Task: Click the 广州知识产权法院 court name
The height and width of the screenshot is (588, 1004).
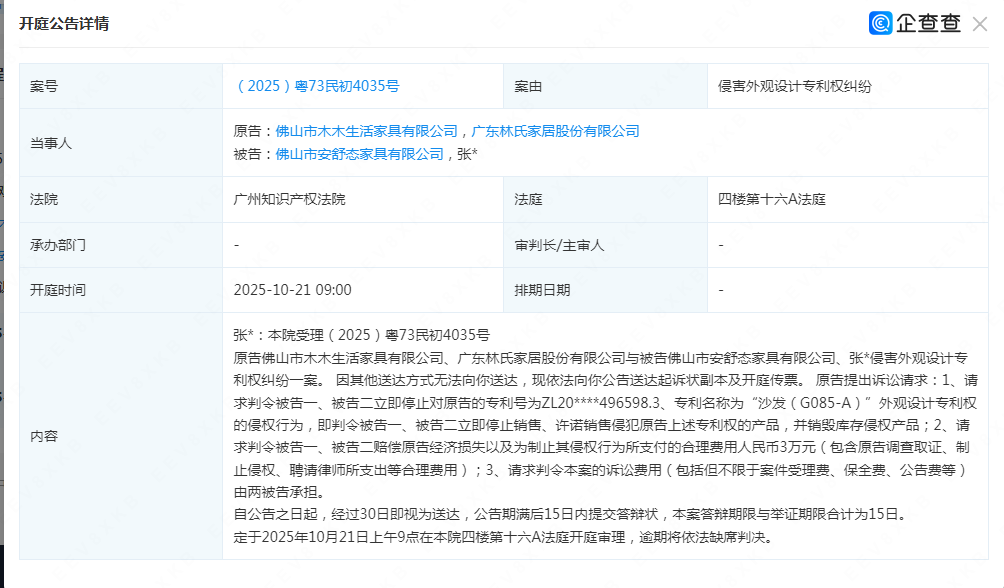Action: click(x=289, y=199)
